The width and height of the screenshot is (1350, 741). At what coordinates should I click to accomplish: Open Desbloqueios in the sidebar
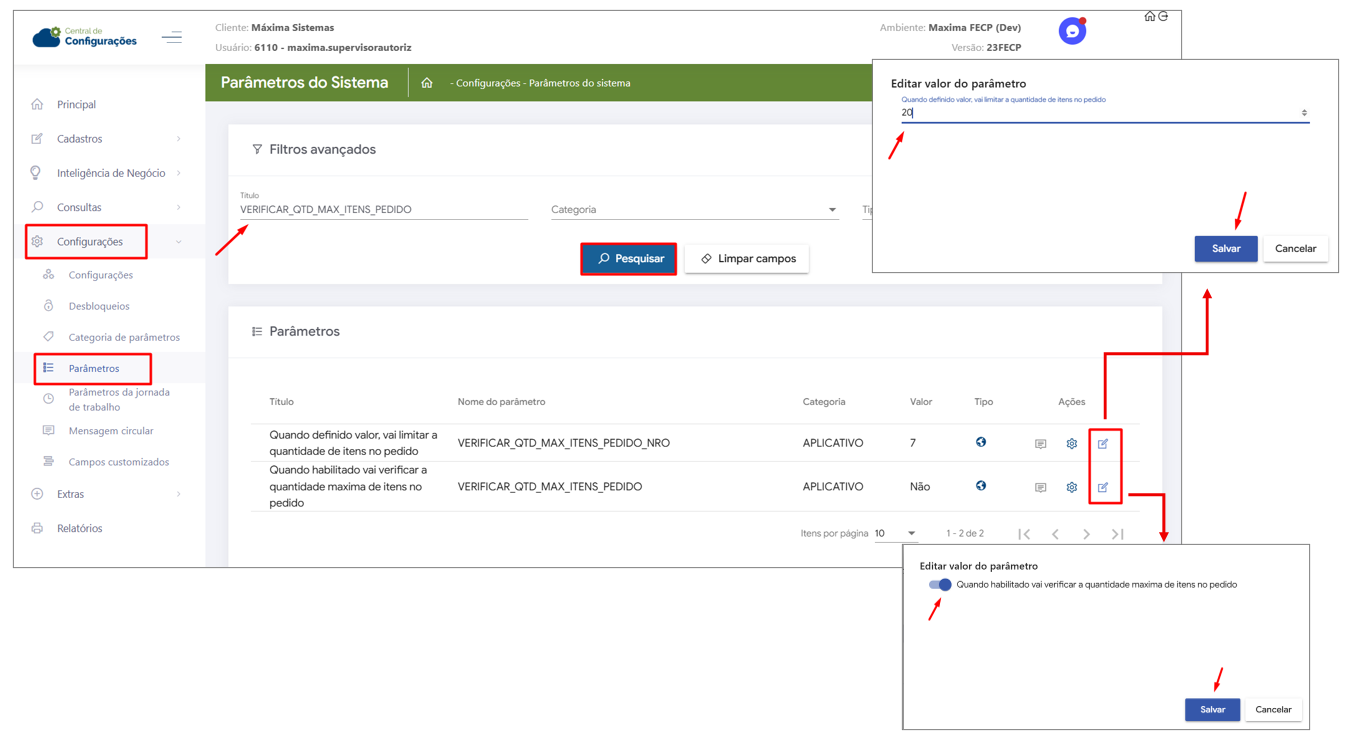(99, 306)
